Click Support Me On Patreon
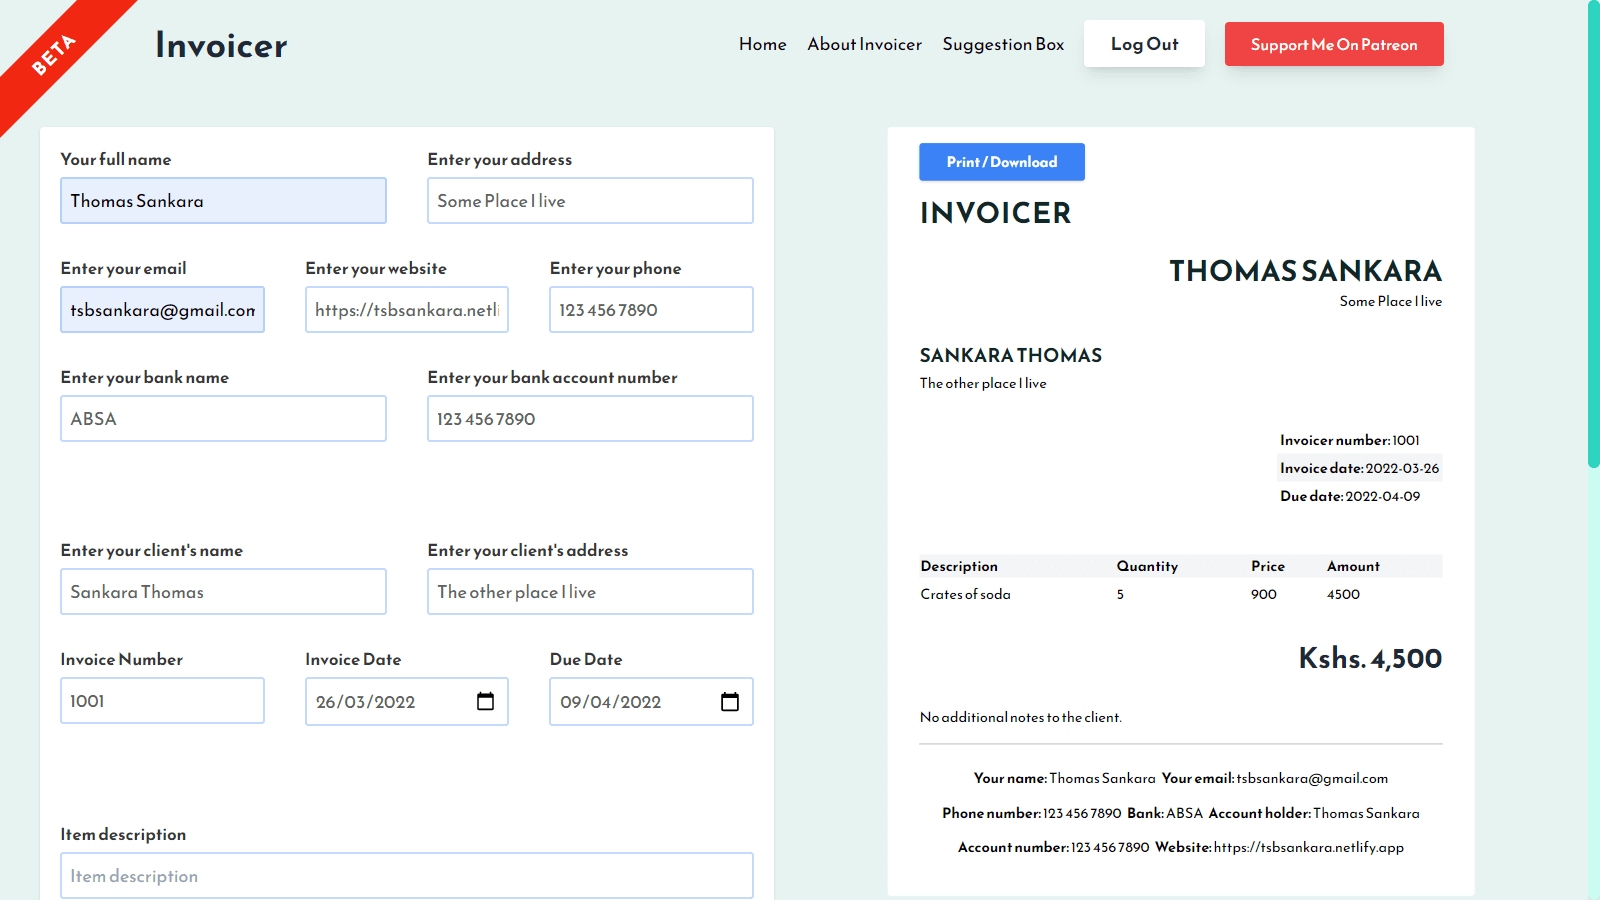This screenshot has height=900, width=1600. [1333, 44]
